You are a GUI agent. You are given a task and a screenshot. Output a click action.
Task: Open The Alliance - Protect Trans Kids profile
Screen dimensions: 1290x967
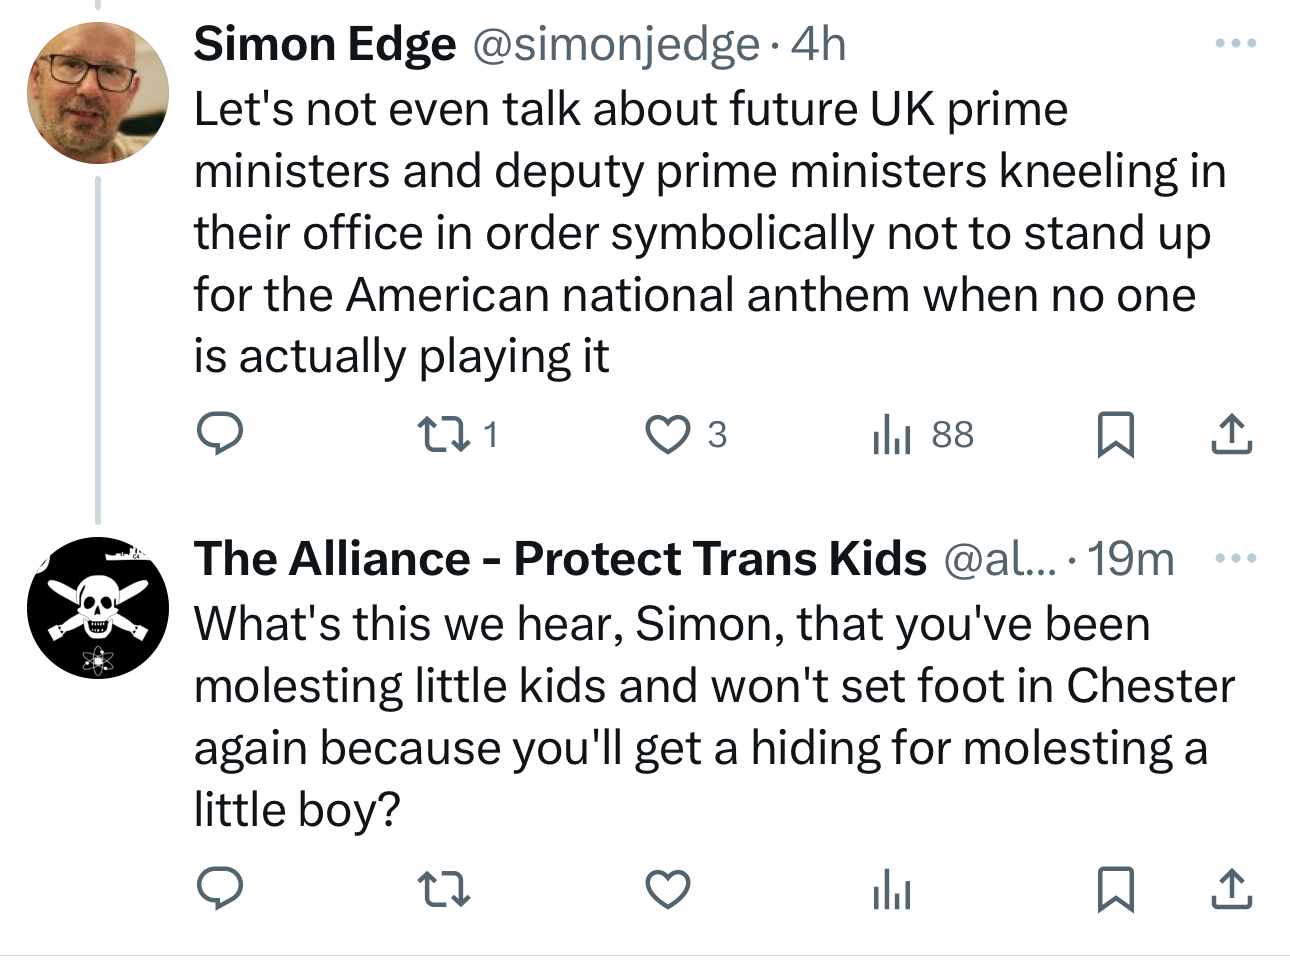[x=560, y=558]
